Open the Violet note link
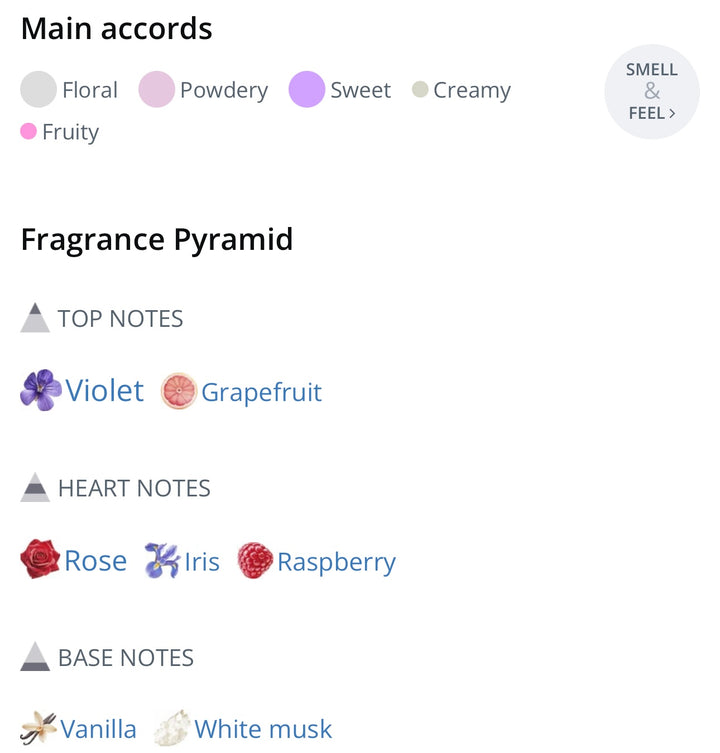 tap(105, 390)
